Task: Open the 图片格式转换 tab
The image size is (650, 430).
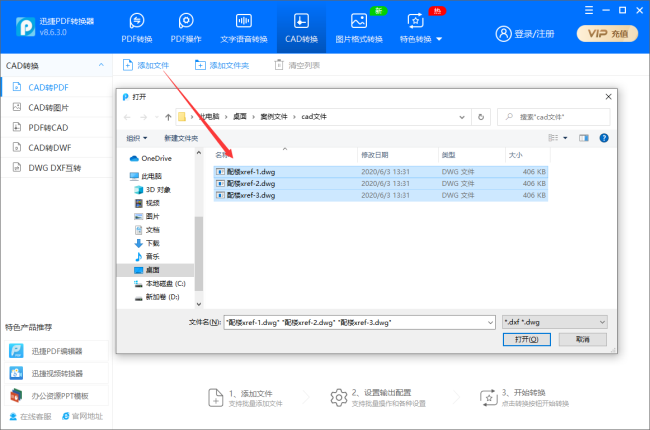Action: 359,28
